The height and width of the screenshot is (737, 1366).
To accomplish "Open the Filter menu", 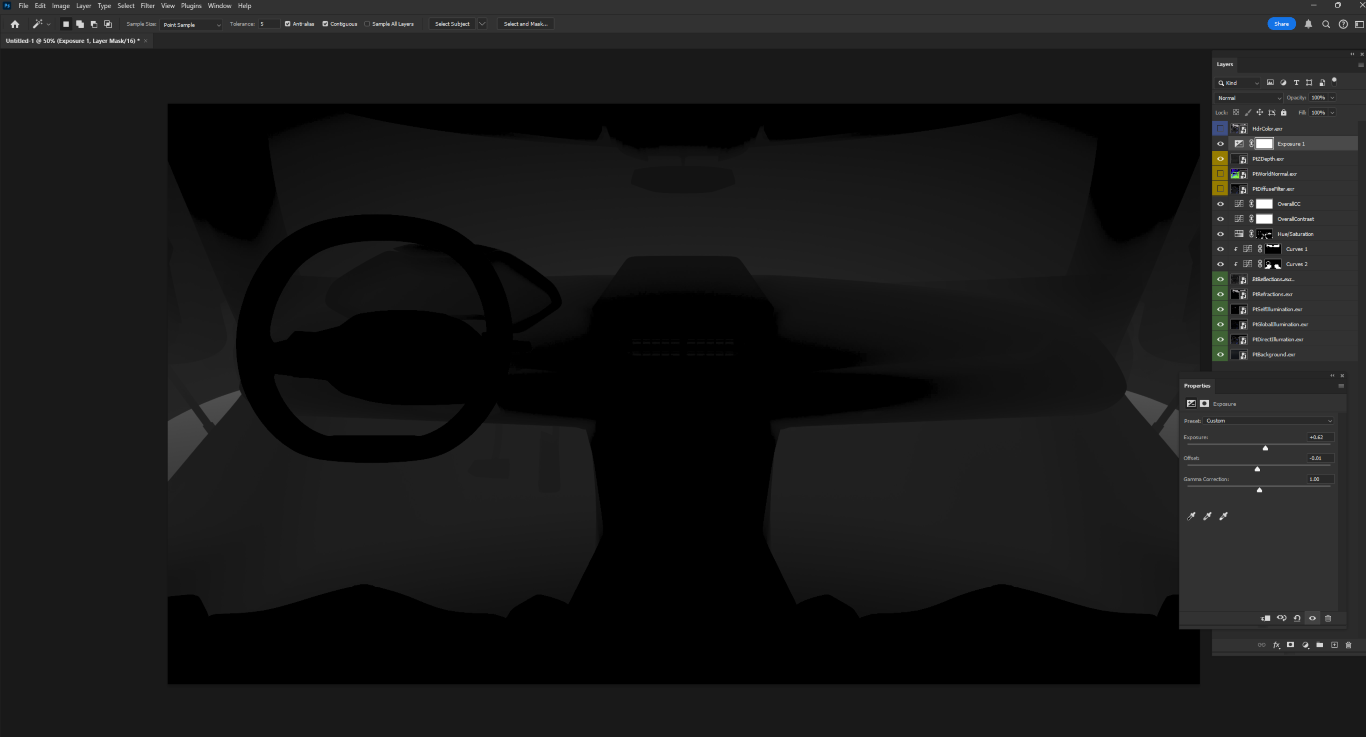I will 147,6.
